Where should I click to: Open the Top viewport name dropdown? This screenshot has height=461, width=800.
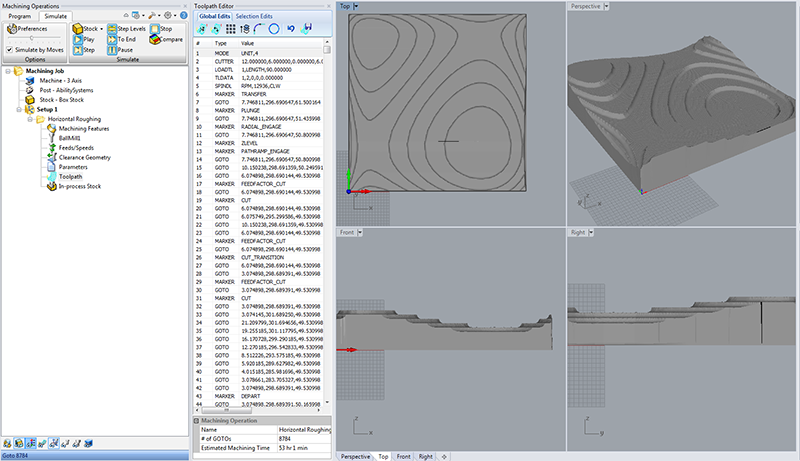click(357, 6)
